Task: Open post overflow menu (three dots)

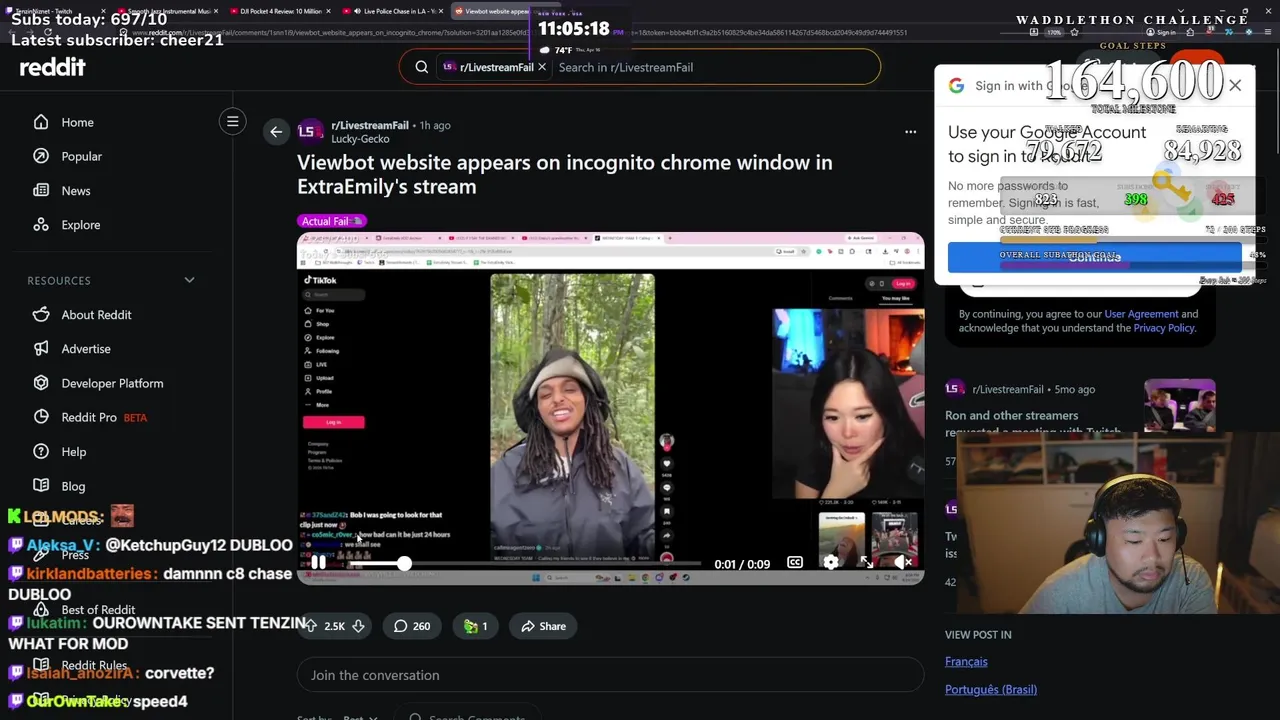Action: coord(910,131)
